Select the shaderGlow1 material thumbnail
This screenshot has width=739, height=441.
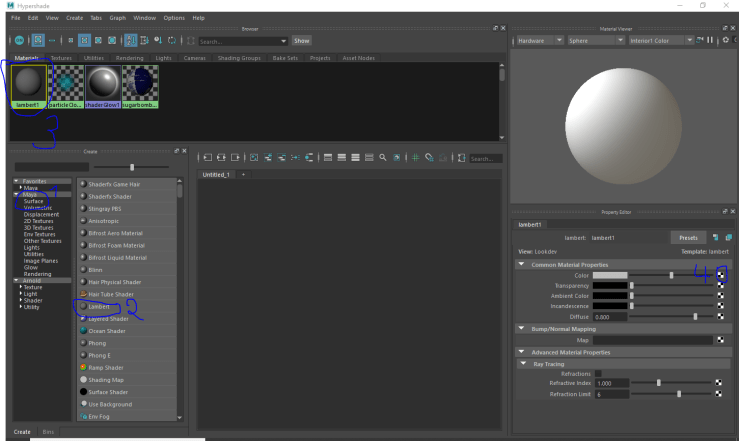point(103,84)
